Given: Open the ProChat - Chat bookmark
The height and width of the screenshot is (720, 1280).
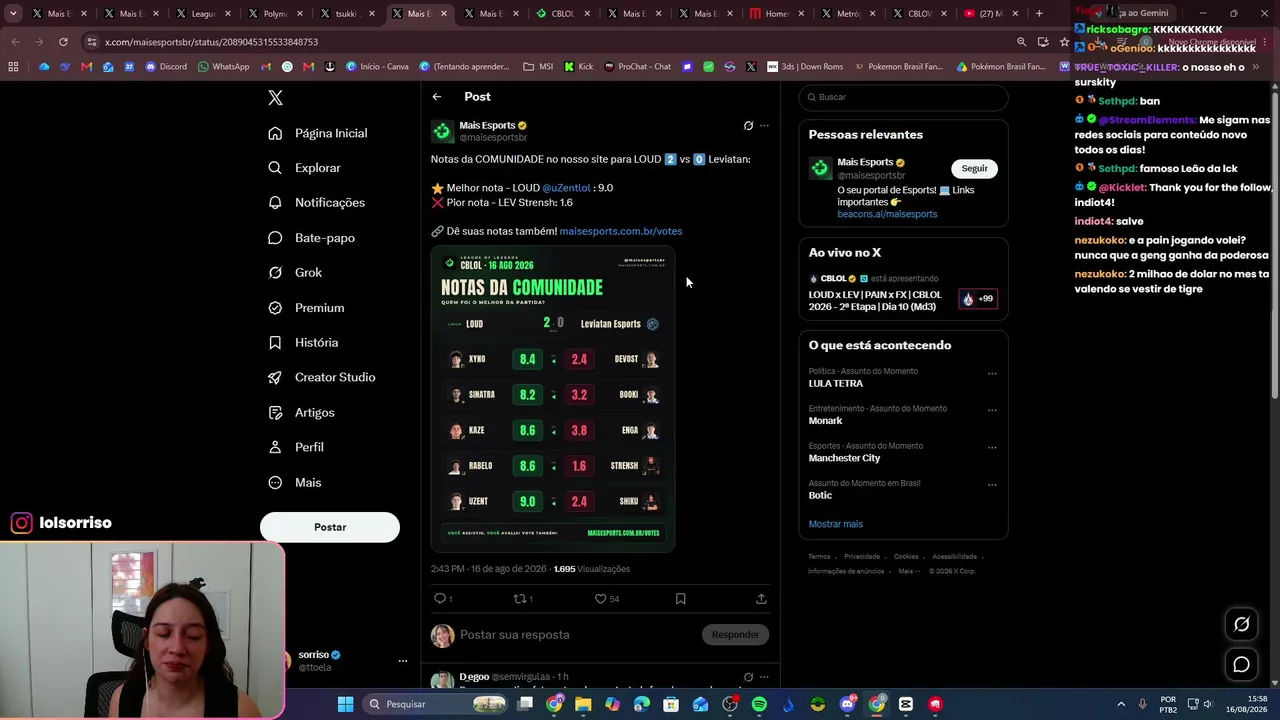Looking at the screenshot, I should coord(637,67).
